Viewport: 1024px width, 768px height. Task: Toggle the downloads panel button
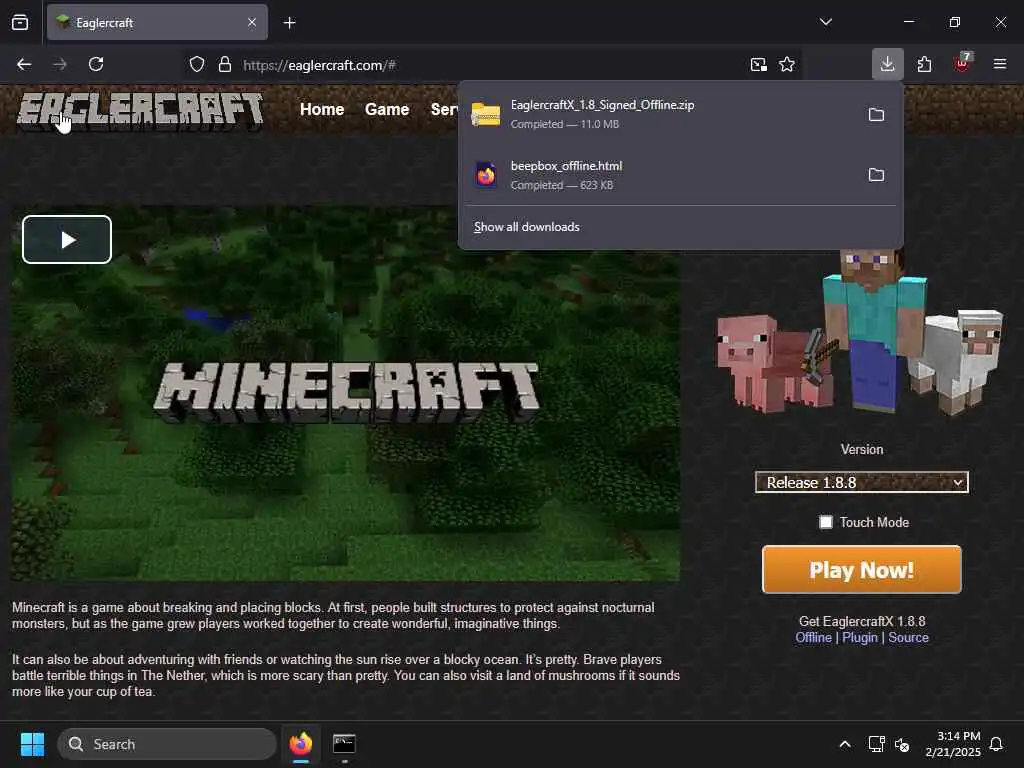888,64
